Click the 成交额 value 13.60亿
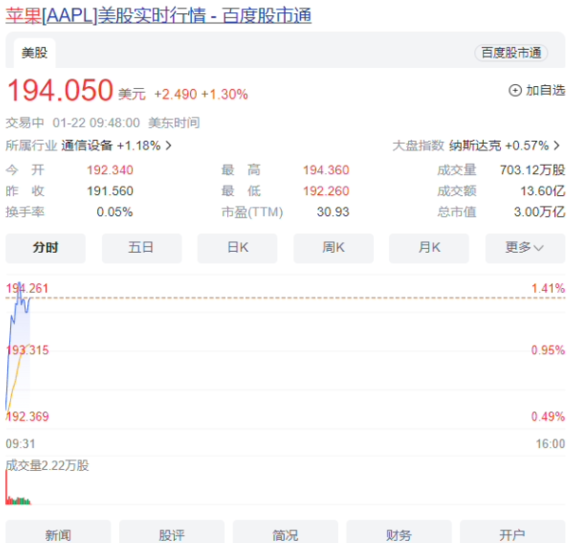This screenshot has height=543, width=587. tap(543, 191)
